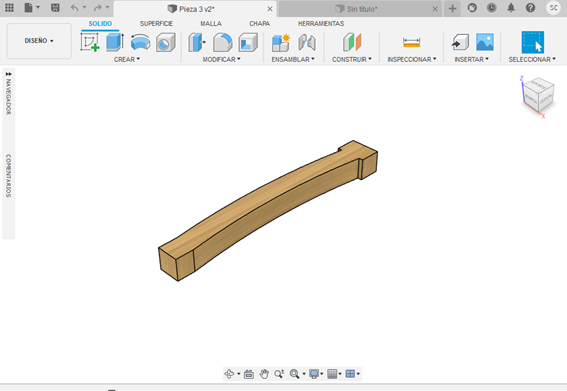Open the zoom options dropdown arrow
The image size is (567, 391).
304,374
